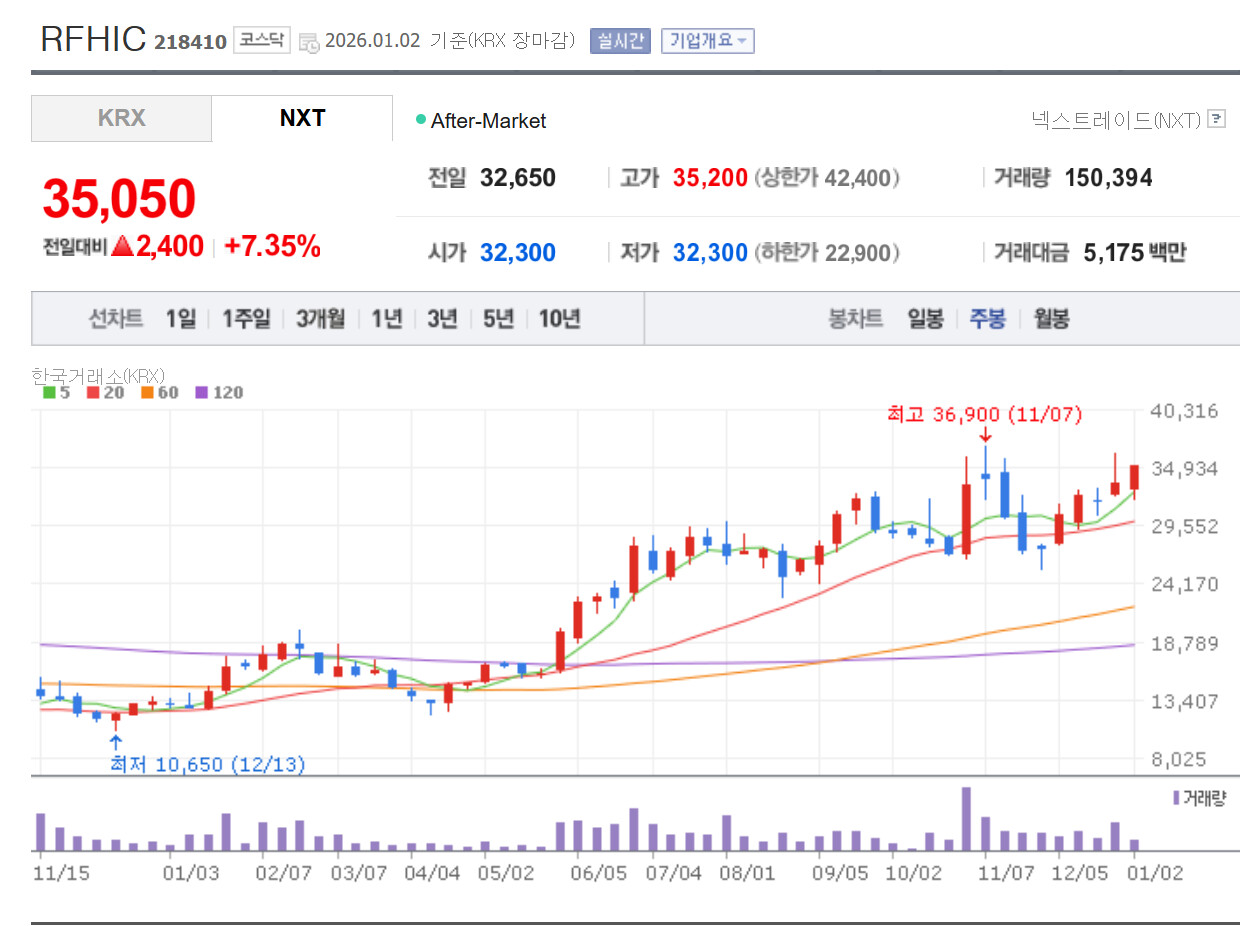Click the purple 거래량 legend icon

[x=1175, y=798]
